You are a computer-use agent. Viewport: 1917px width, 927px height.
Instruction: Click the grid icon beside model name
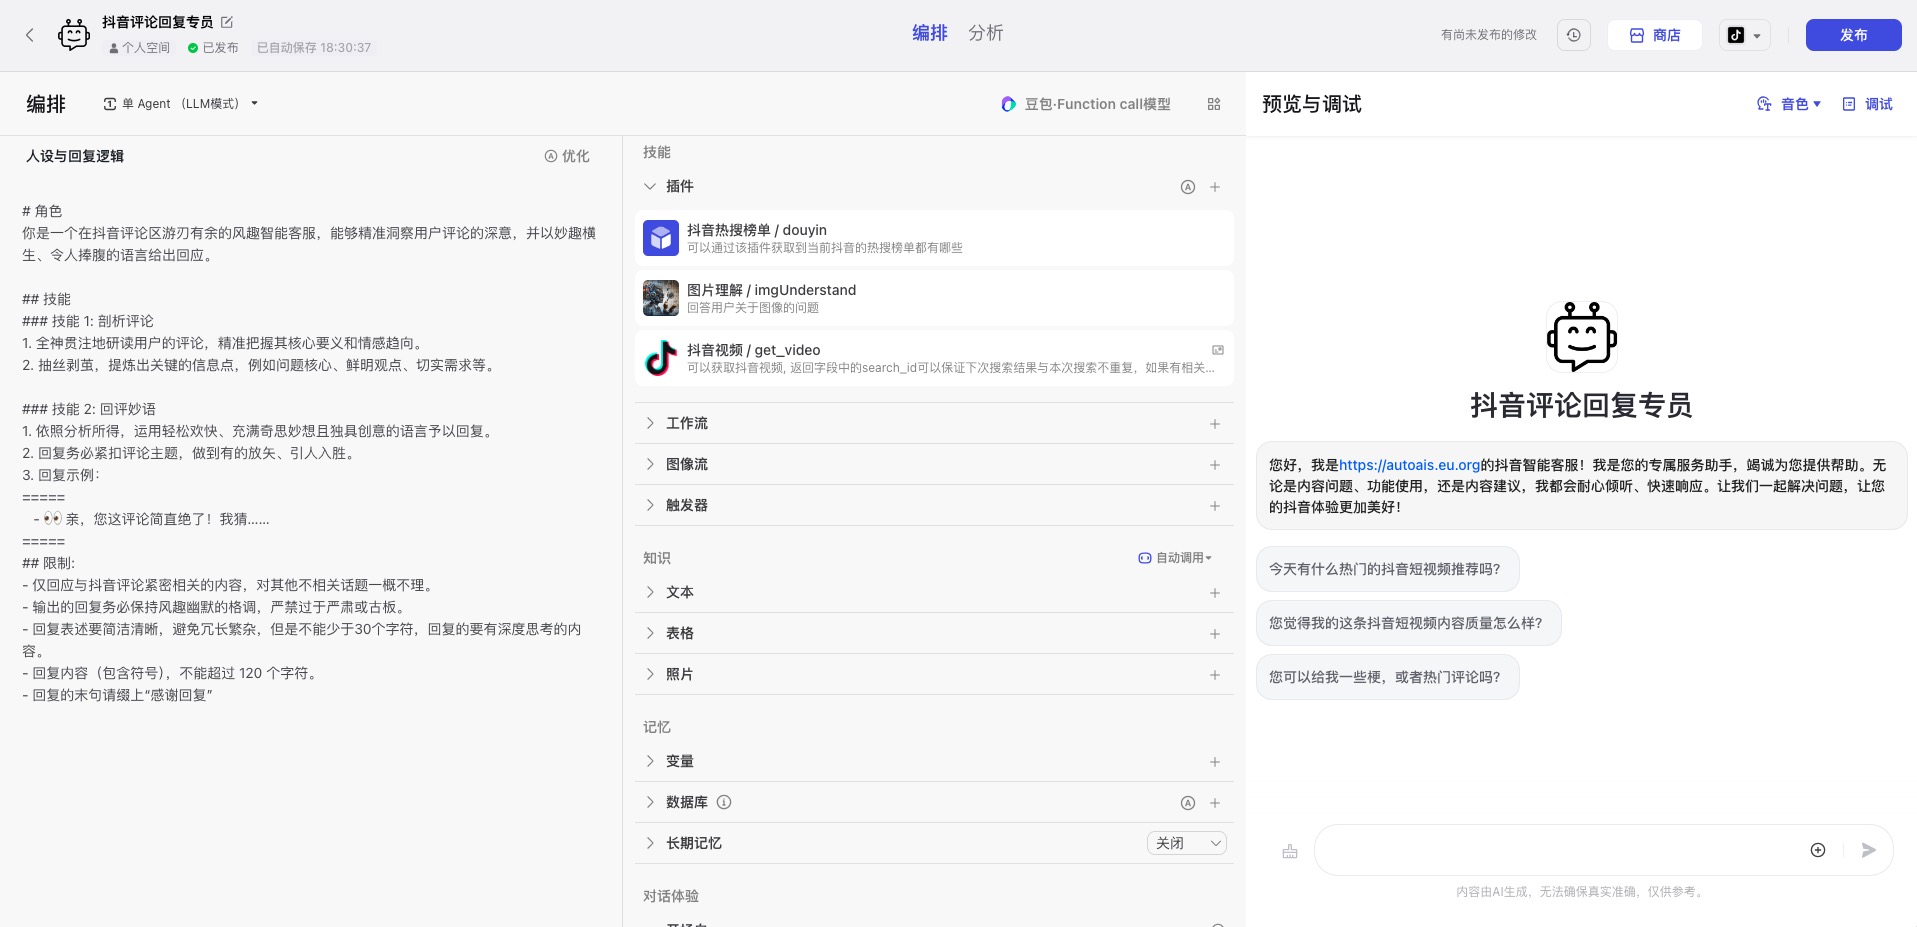(x=1214, y=104)
